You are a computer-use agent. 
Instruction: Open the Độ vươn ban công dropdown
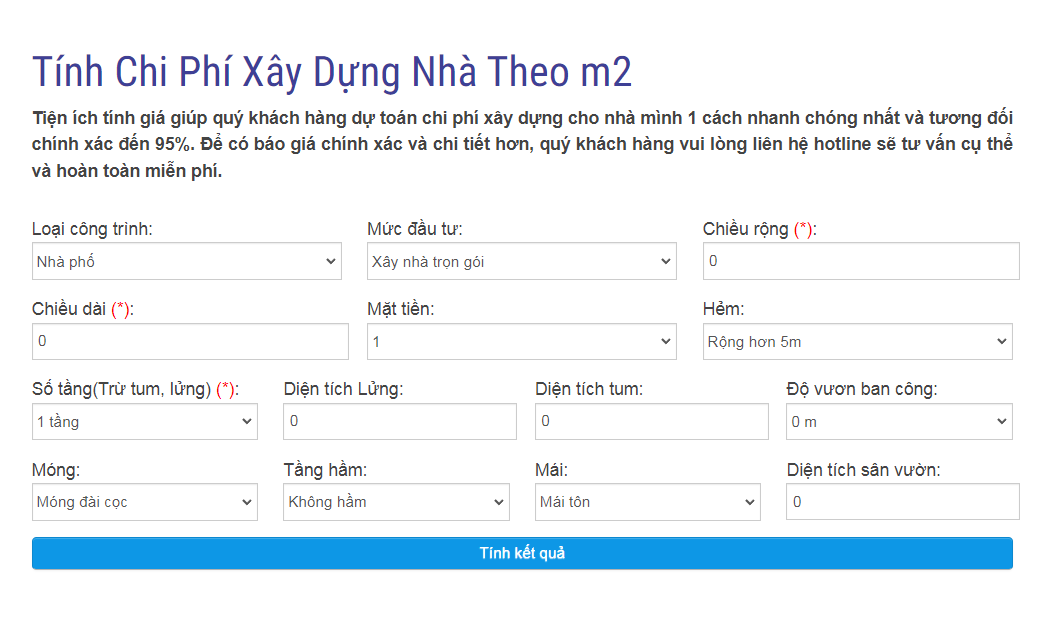click(x=898, y=422)
